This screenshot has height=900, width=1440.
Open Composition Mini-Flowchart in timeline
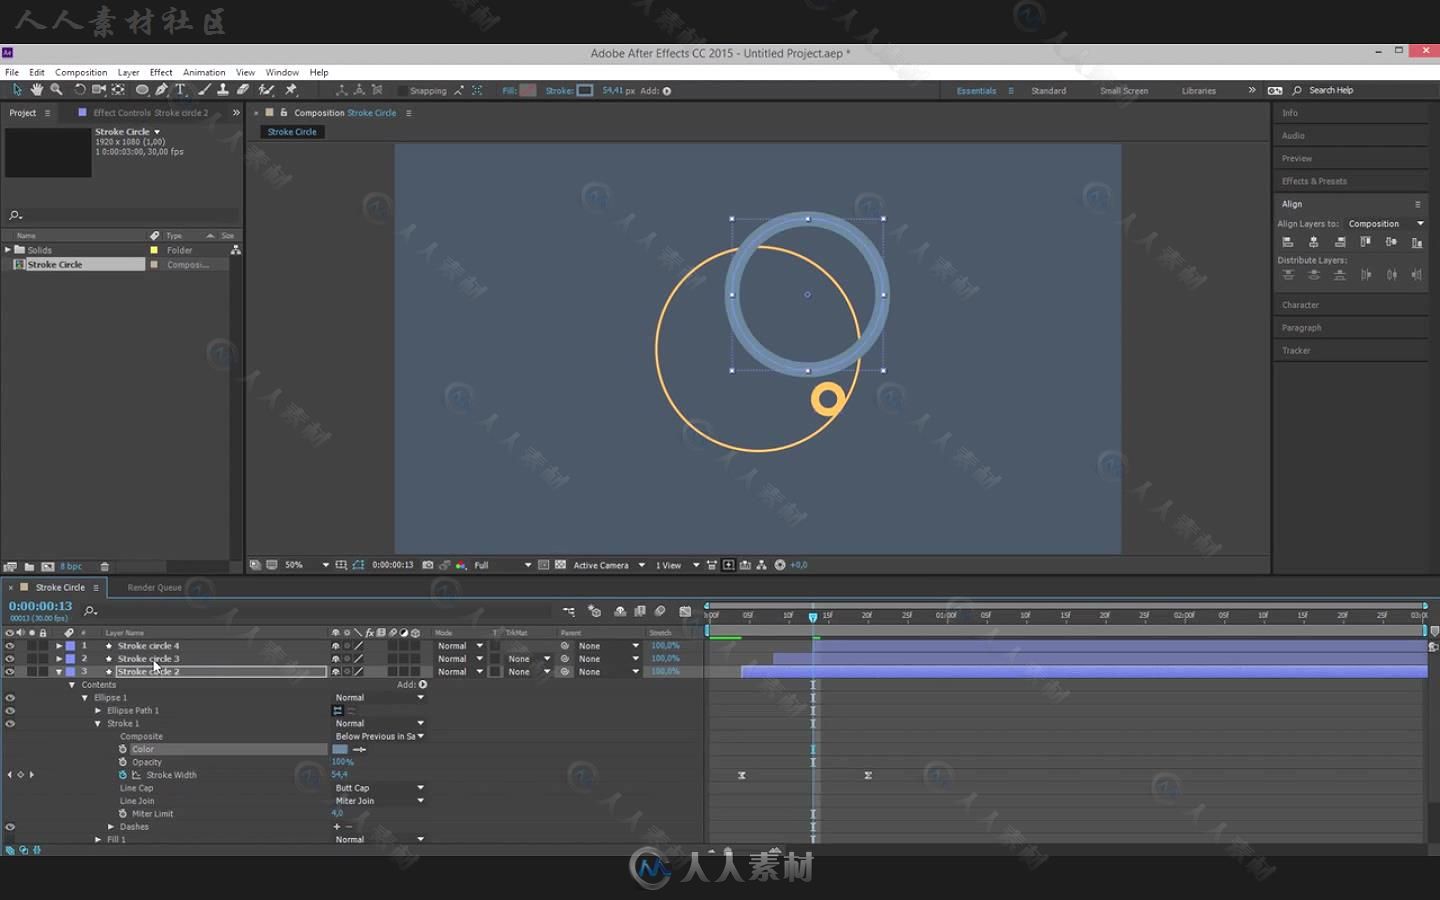(568, 611)
